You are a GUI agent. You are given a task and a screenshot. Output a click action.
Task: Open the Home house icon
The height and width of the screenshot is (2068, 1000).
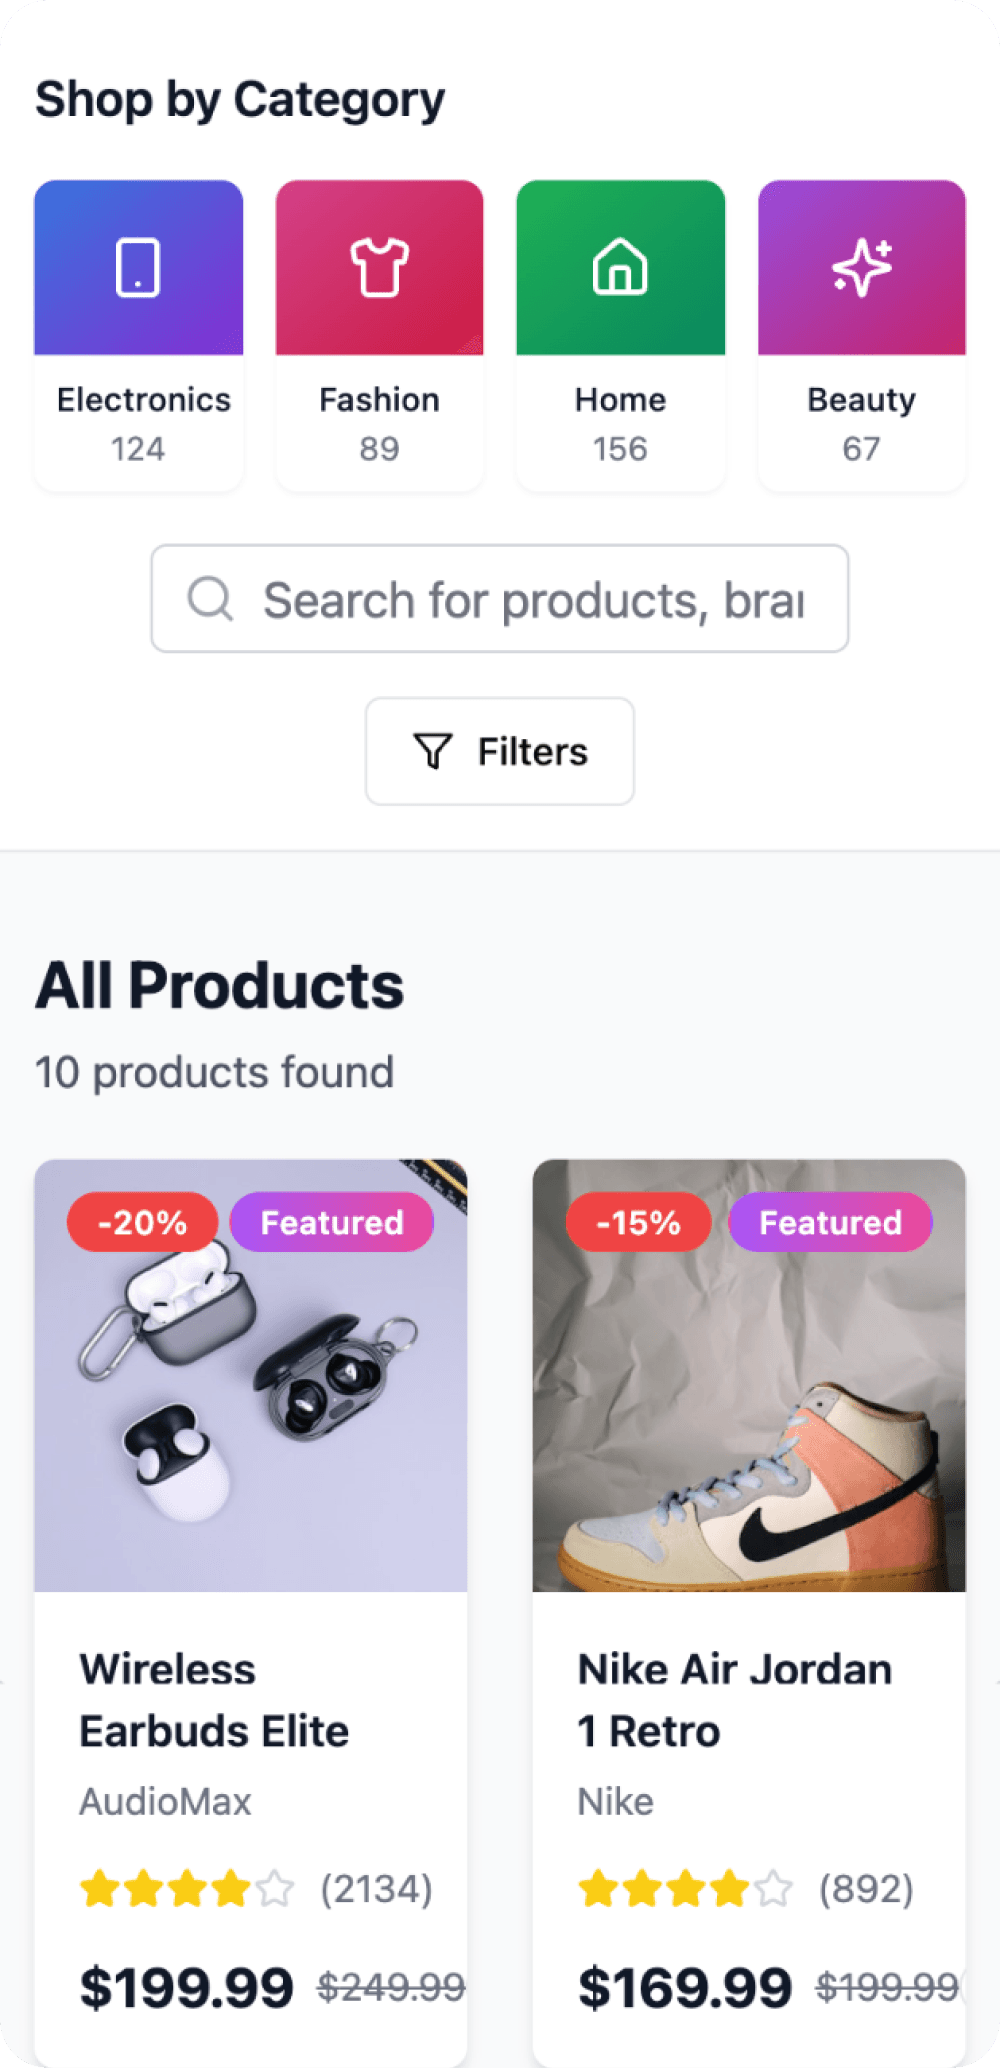(x=620, y=267)
